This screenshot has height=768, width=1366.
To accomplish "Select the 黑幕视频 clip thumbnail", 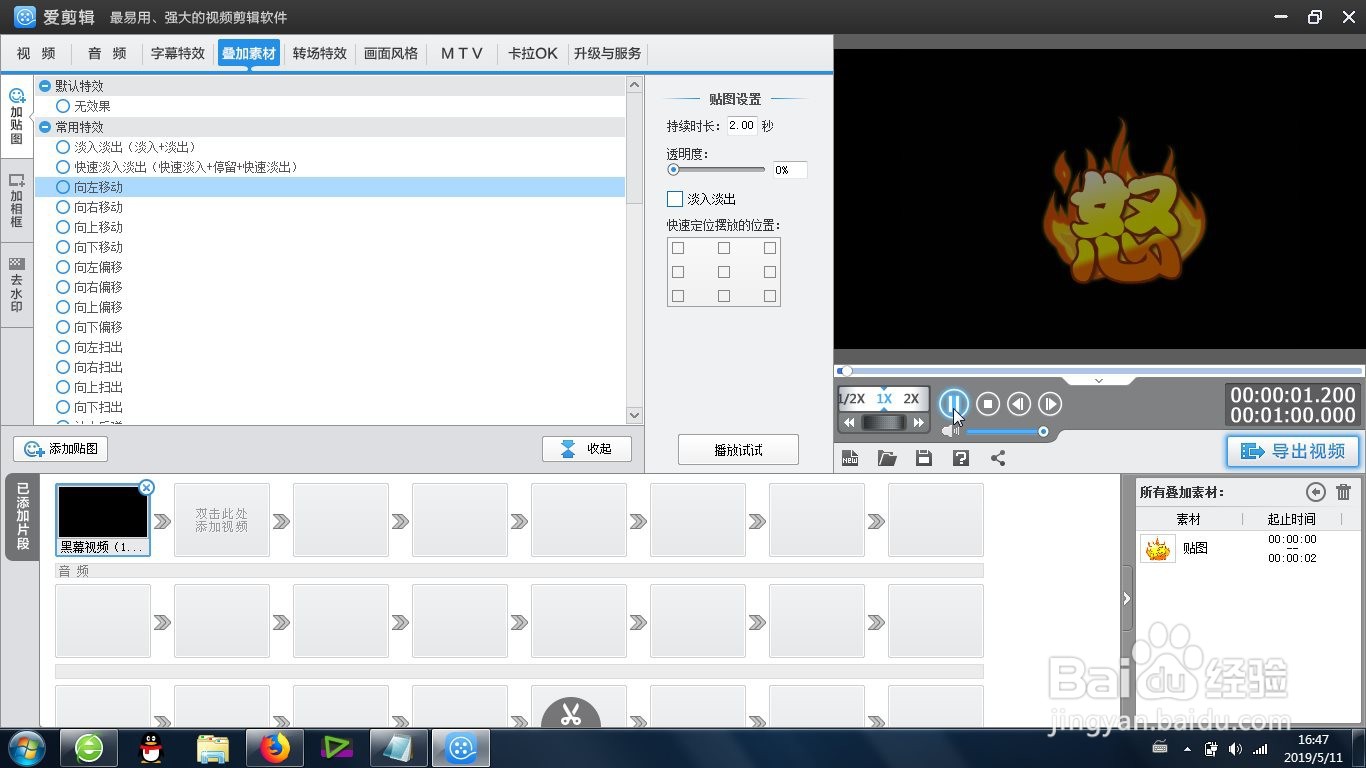I will click(x=103, y=511).
